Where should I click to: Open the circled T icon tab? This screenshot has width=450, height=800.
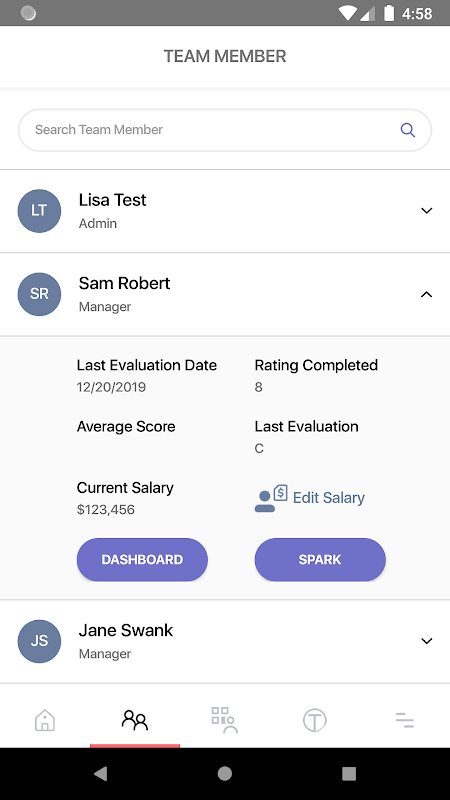pos(315,720)
